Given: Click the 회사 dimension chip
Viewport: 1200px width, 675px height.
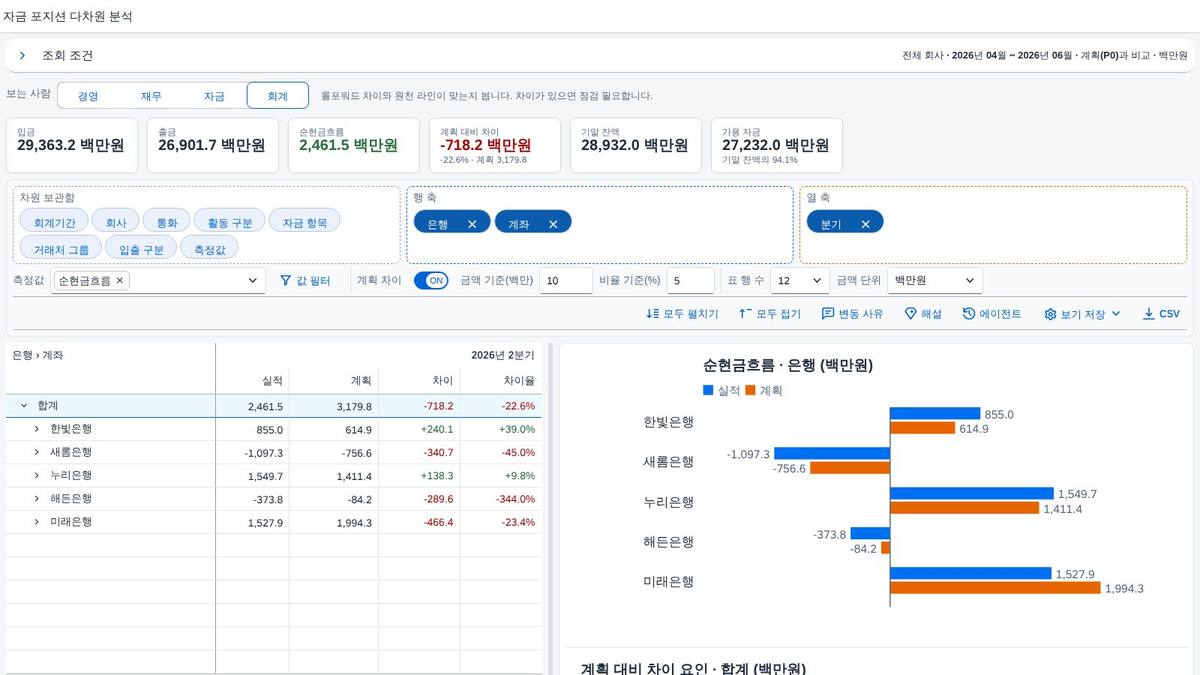Looking at the screenshot, I should pos(116,221).
